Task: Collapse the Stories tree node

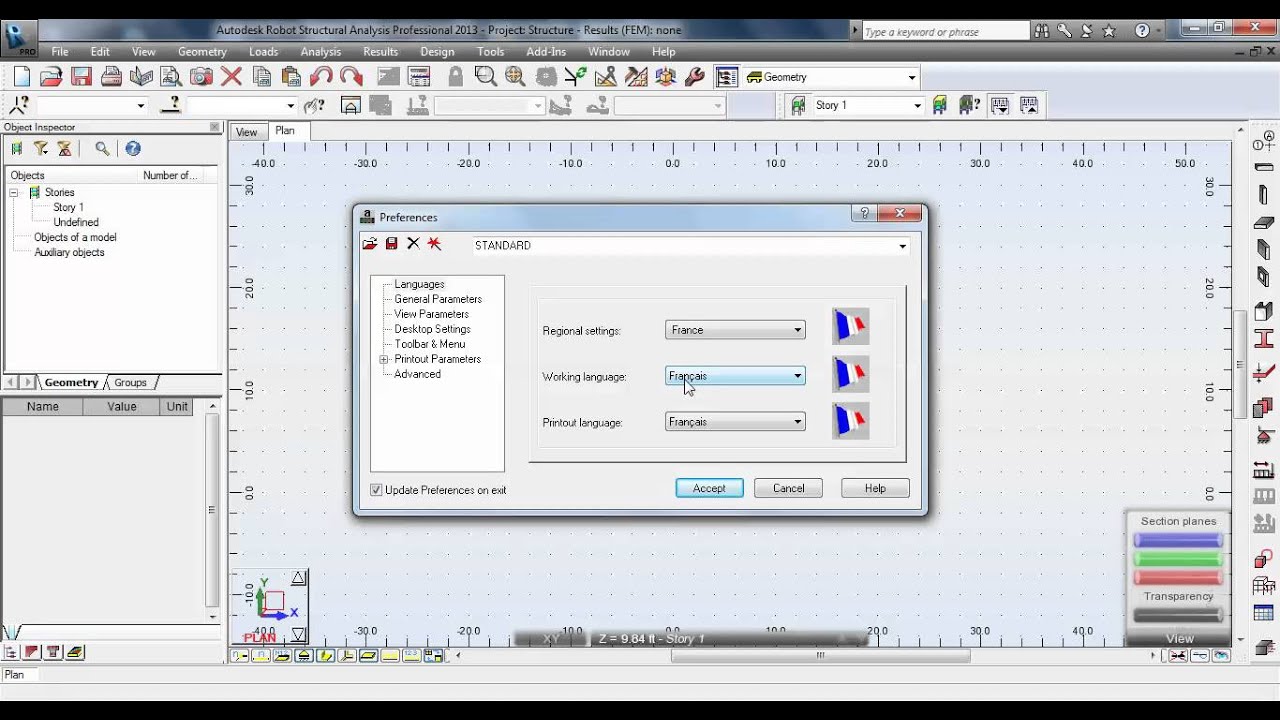Action: [x=14, y=192]
